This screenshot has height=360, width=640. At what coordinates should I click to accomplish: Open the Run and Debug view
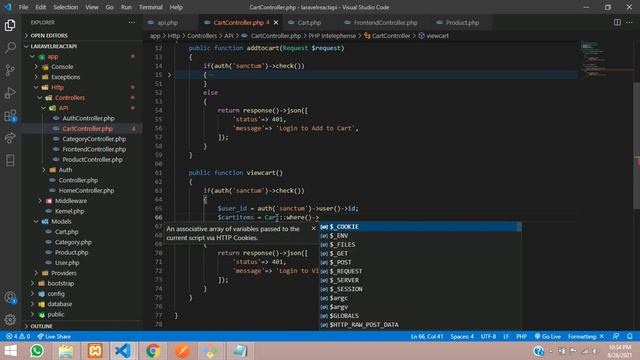pyautogui.click(x=10, y=93)
